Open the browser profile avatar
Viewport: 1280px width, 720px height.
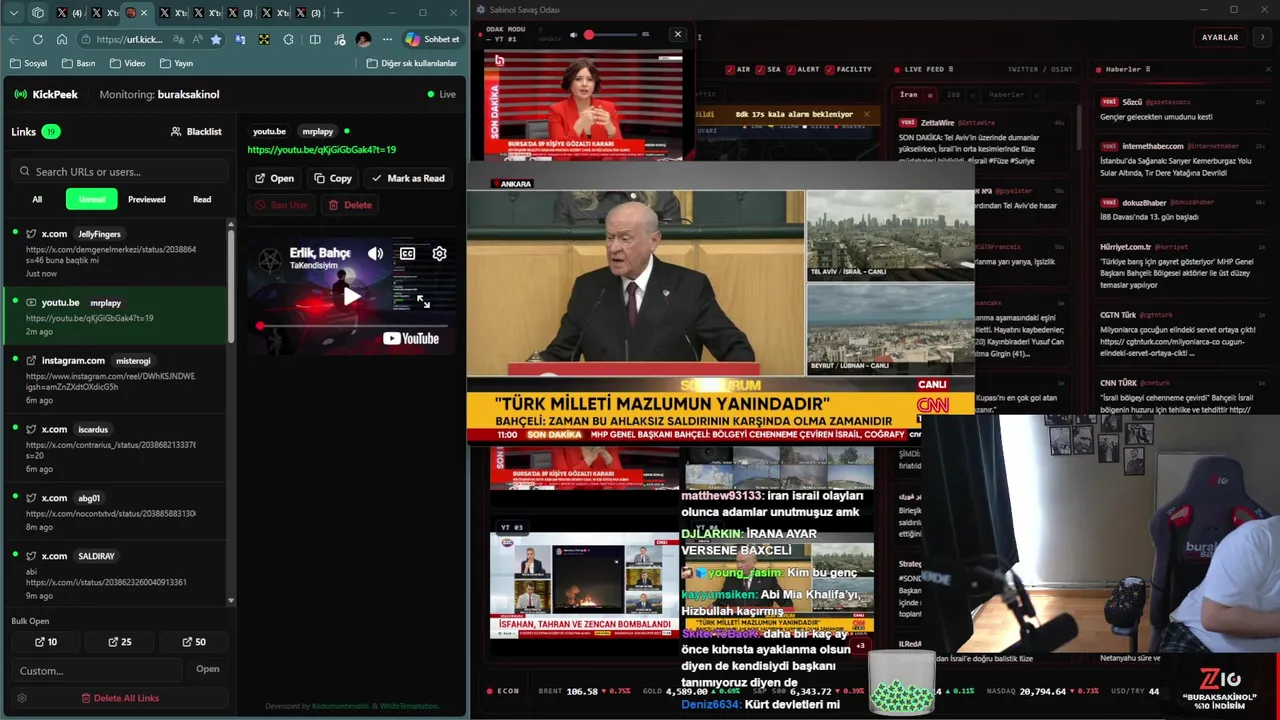363,39
